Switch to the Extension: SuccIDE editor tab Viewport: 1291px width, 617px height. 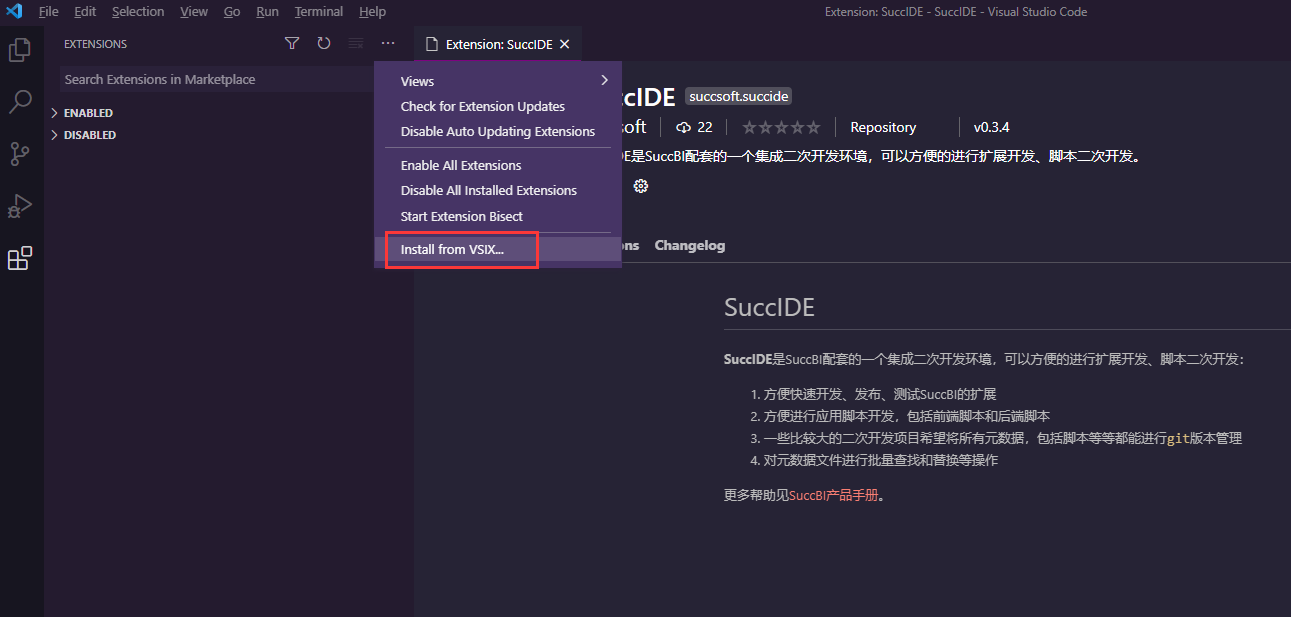pyautogui.click(x=497, y=44)
